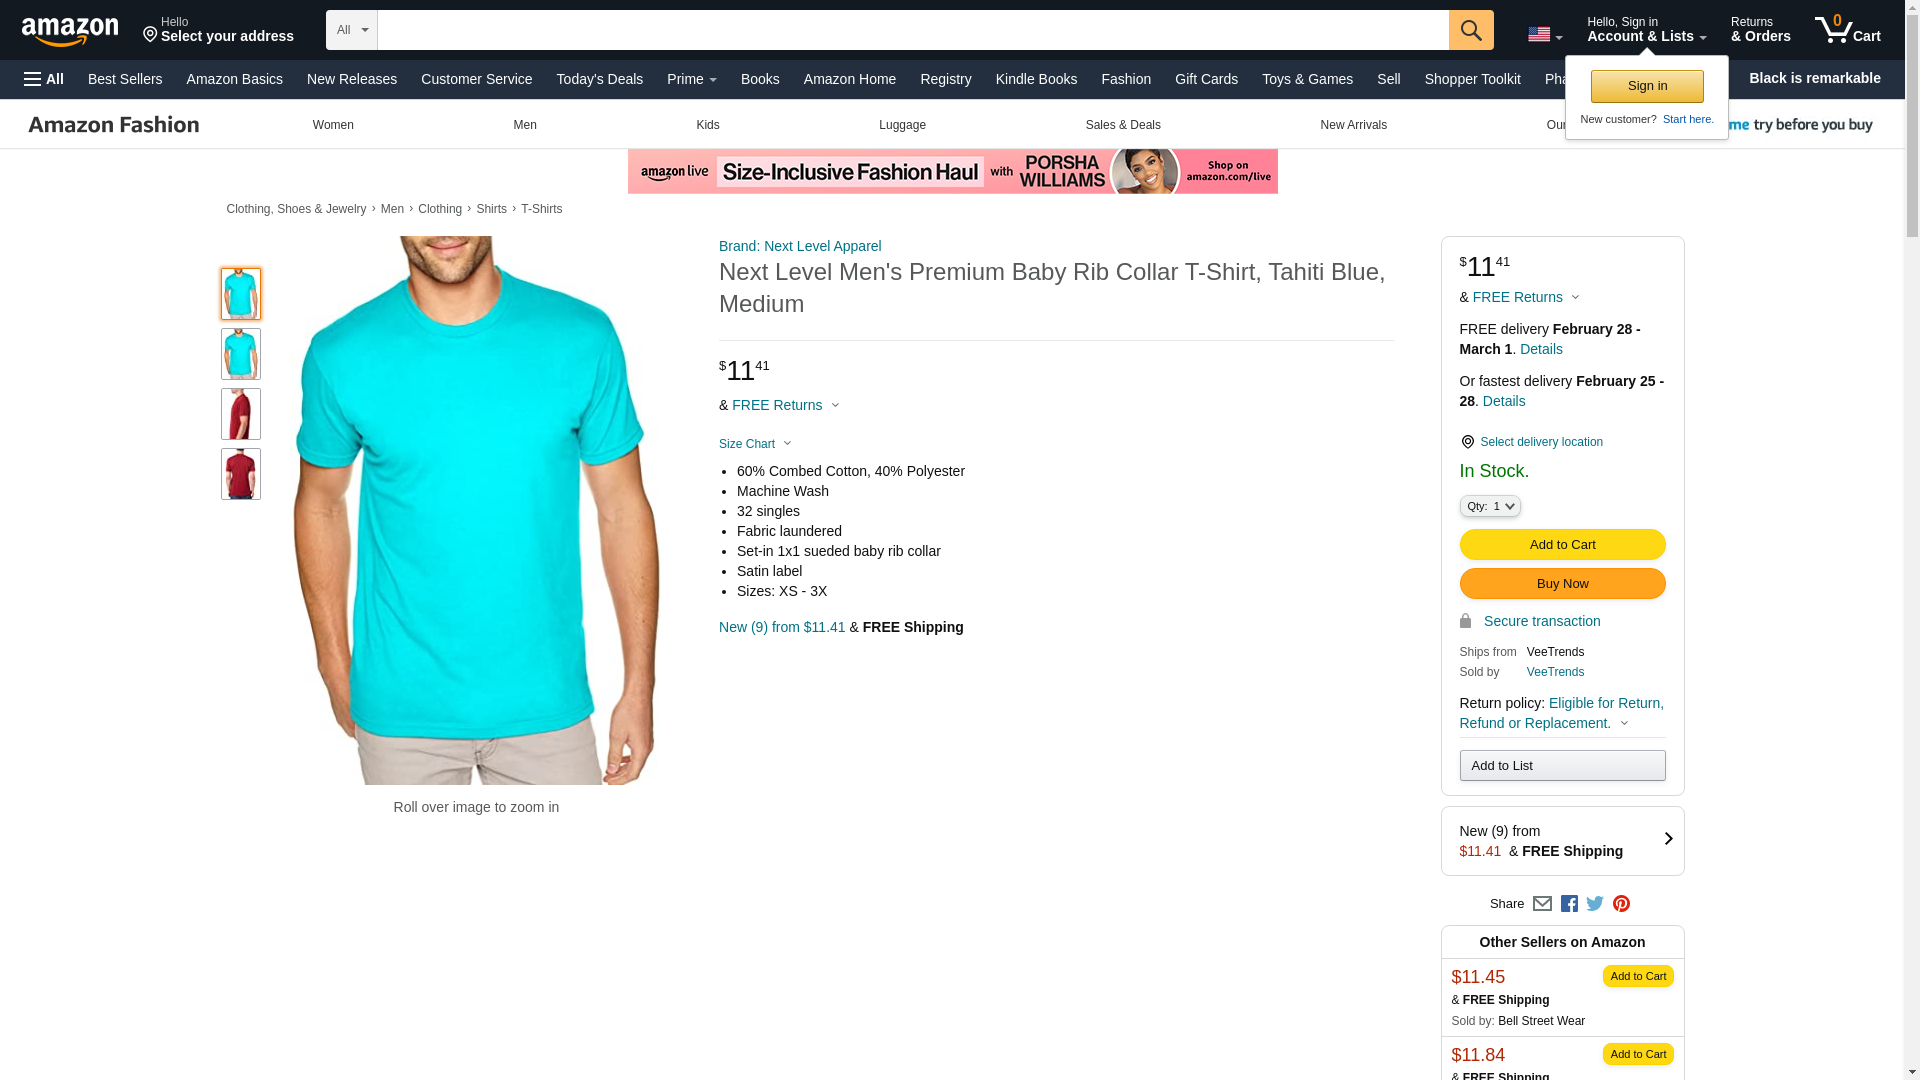The image size is (1920, 1080).
Task: Click the Buy Now button
Action: 1562,584
